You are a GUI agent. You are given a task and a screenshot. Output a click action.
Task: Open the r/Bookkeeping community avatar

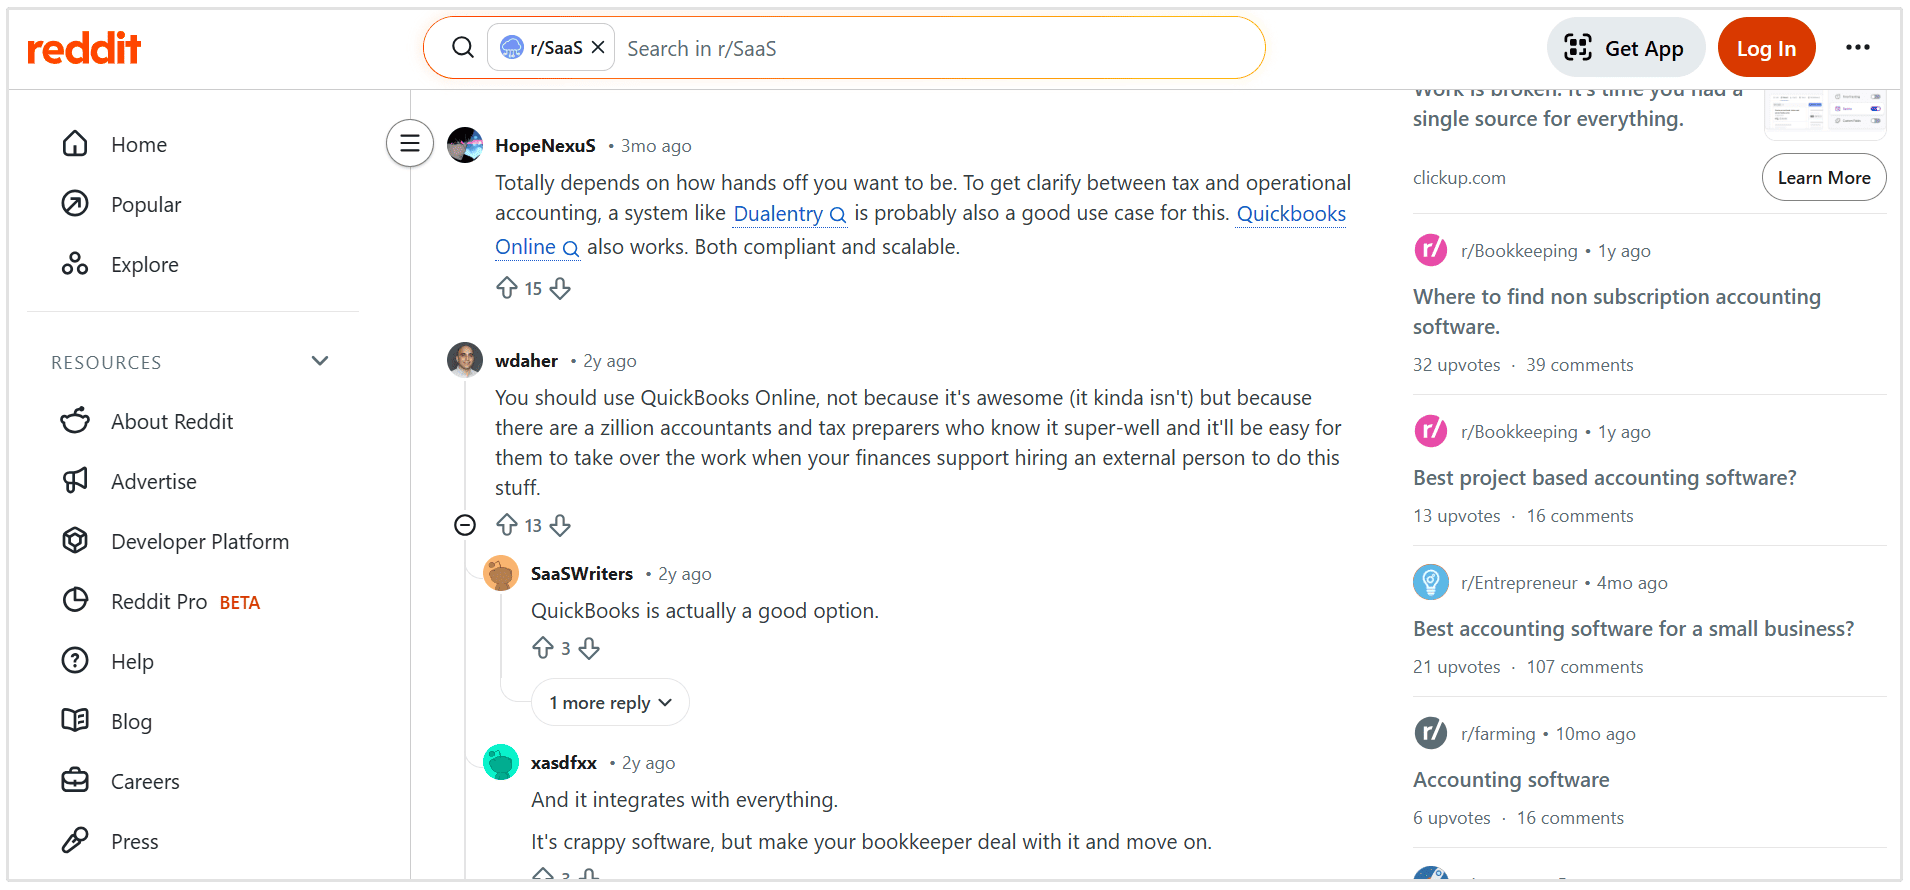[1430, 250]
